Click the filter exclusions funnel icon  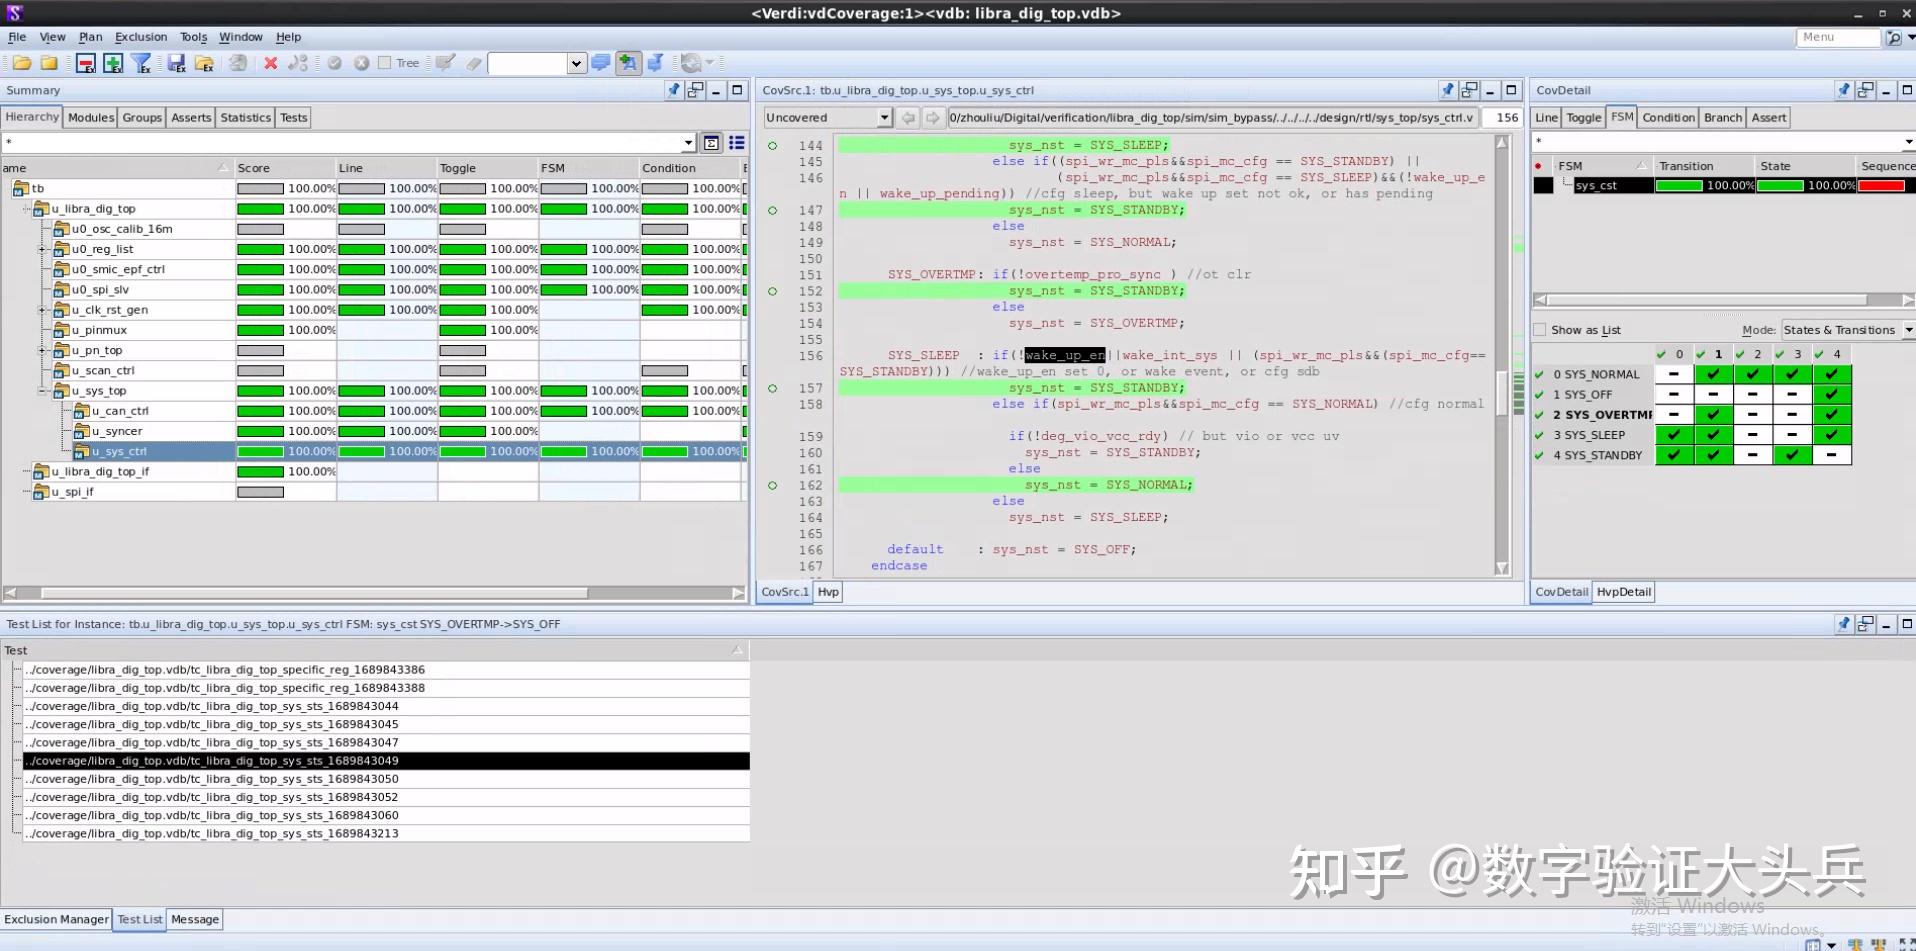141,63
